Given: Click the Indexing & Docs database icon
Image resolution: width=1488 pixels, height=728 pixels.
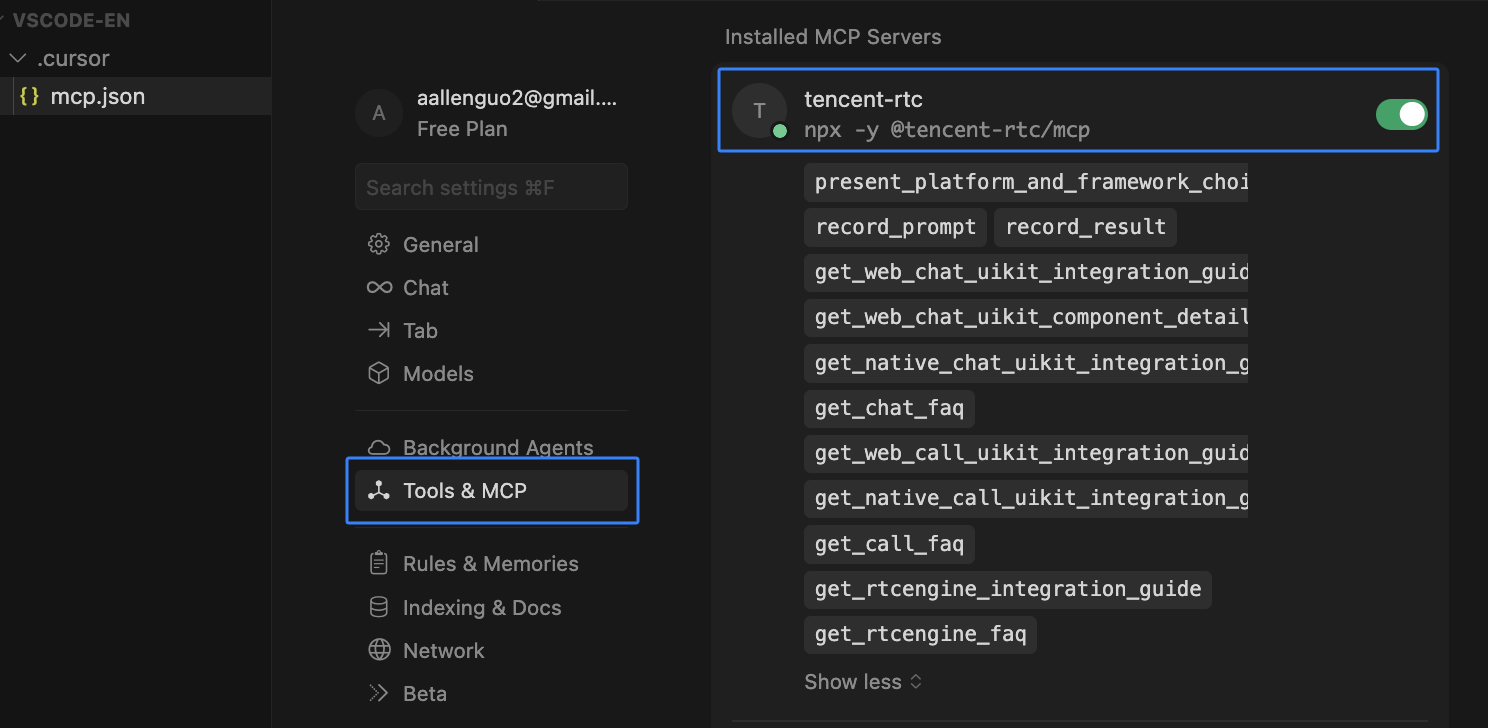Looking at the screenshot, I should pos(379,607).
